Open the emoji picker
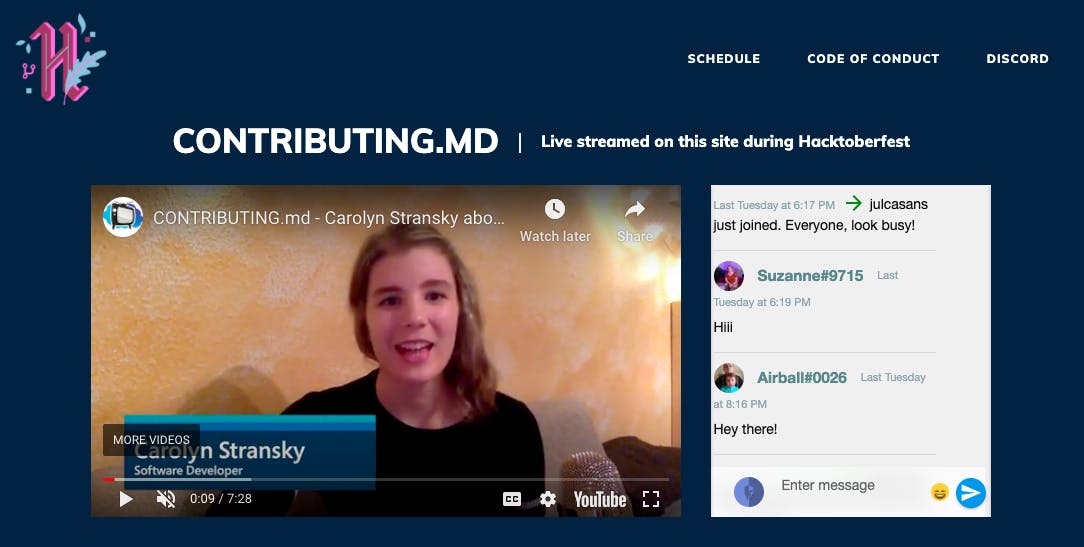Viewport: 1084px width, 547px height. point(940,492)
